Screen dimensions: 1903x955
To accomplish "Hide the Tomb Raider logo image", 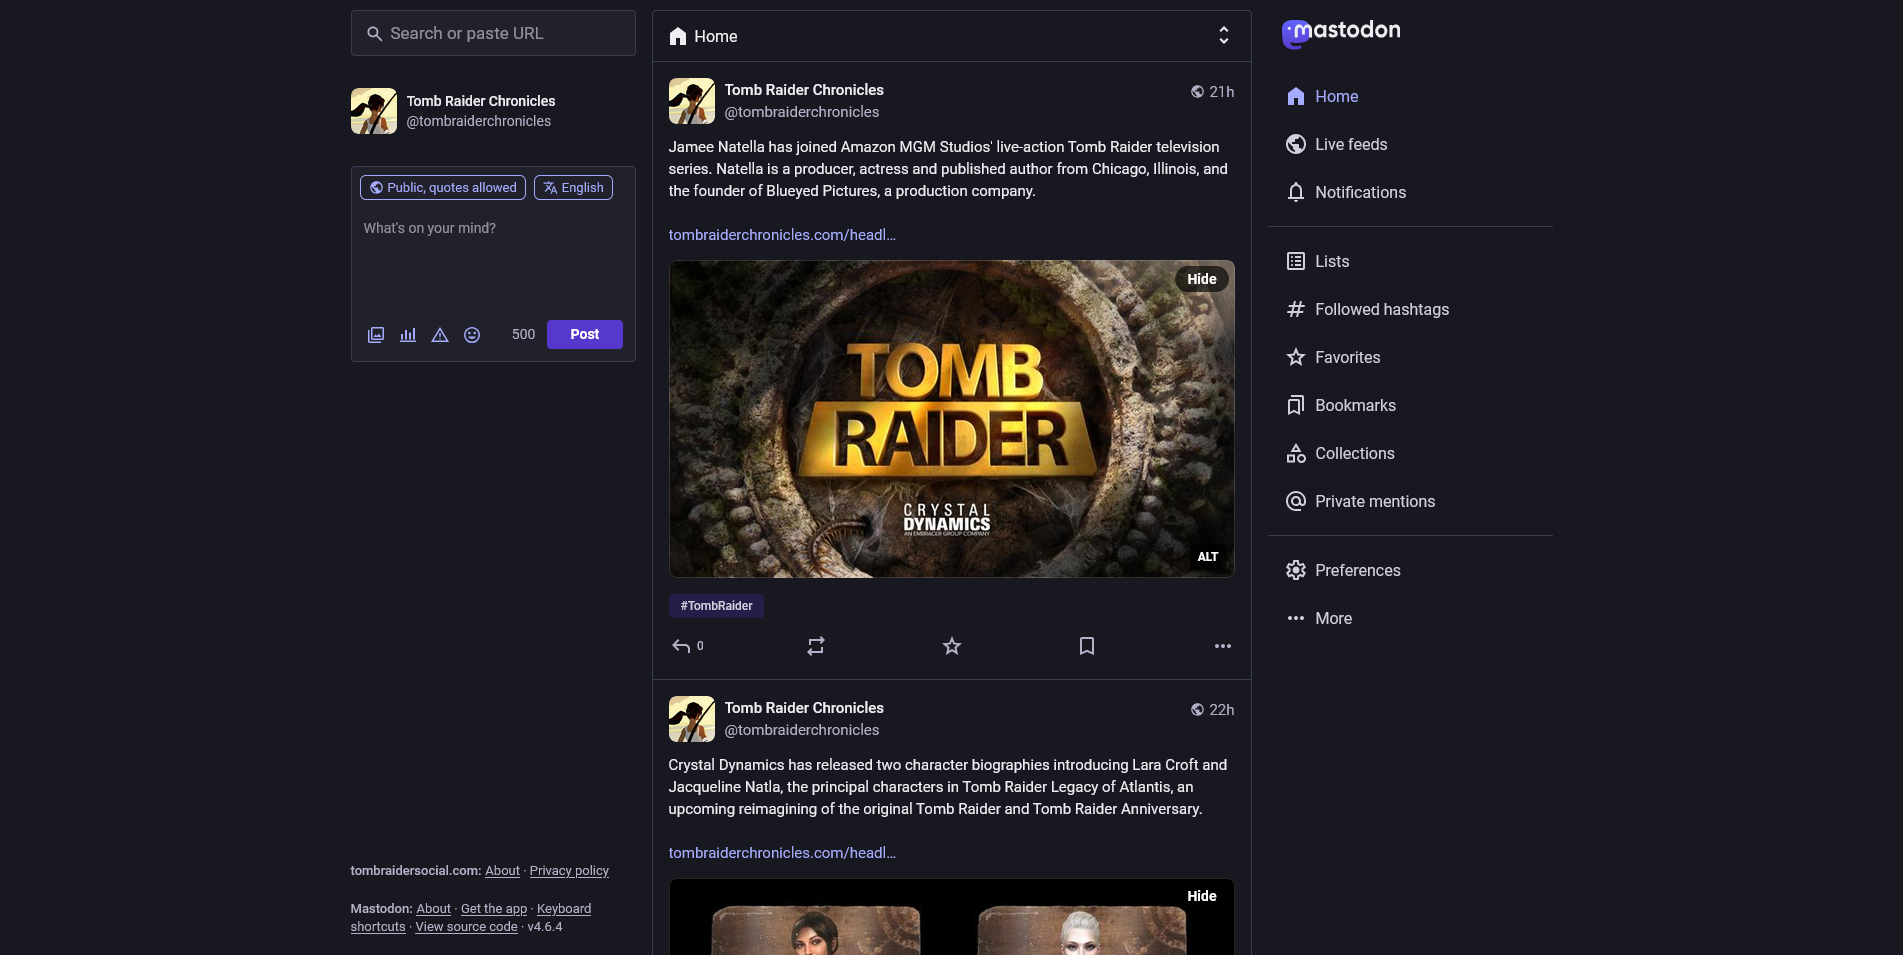I will [1202, 279].
